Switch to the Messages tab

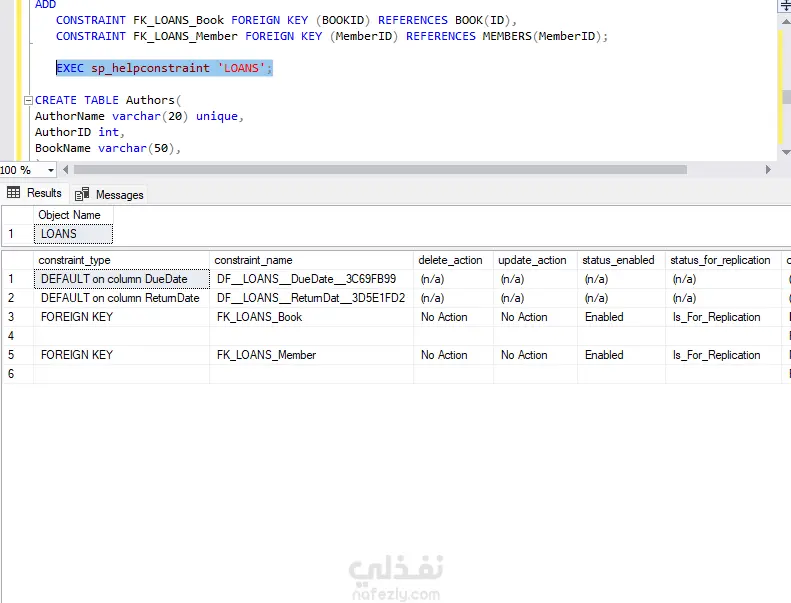pyautogui.click(x=109, y=194)
